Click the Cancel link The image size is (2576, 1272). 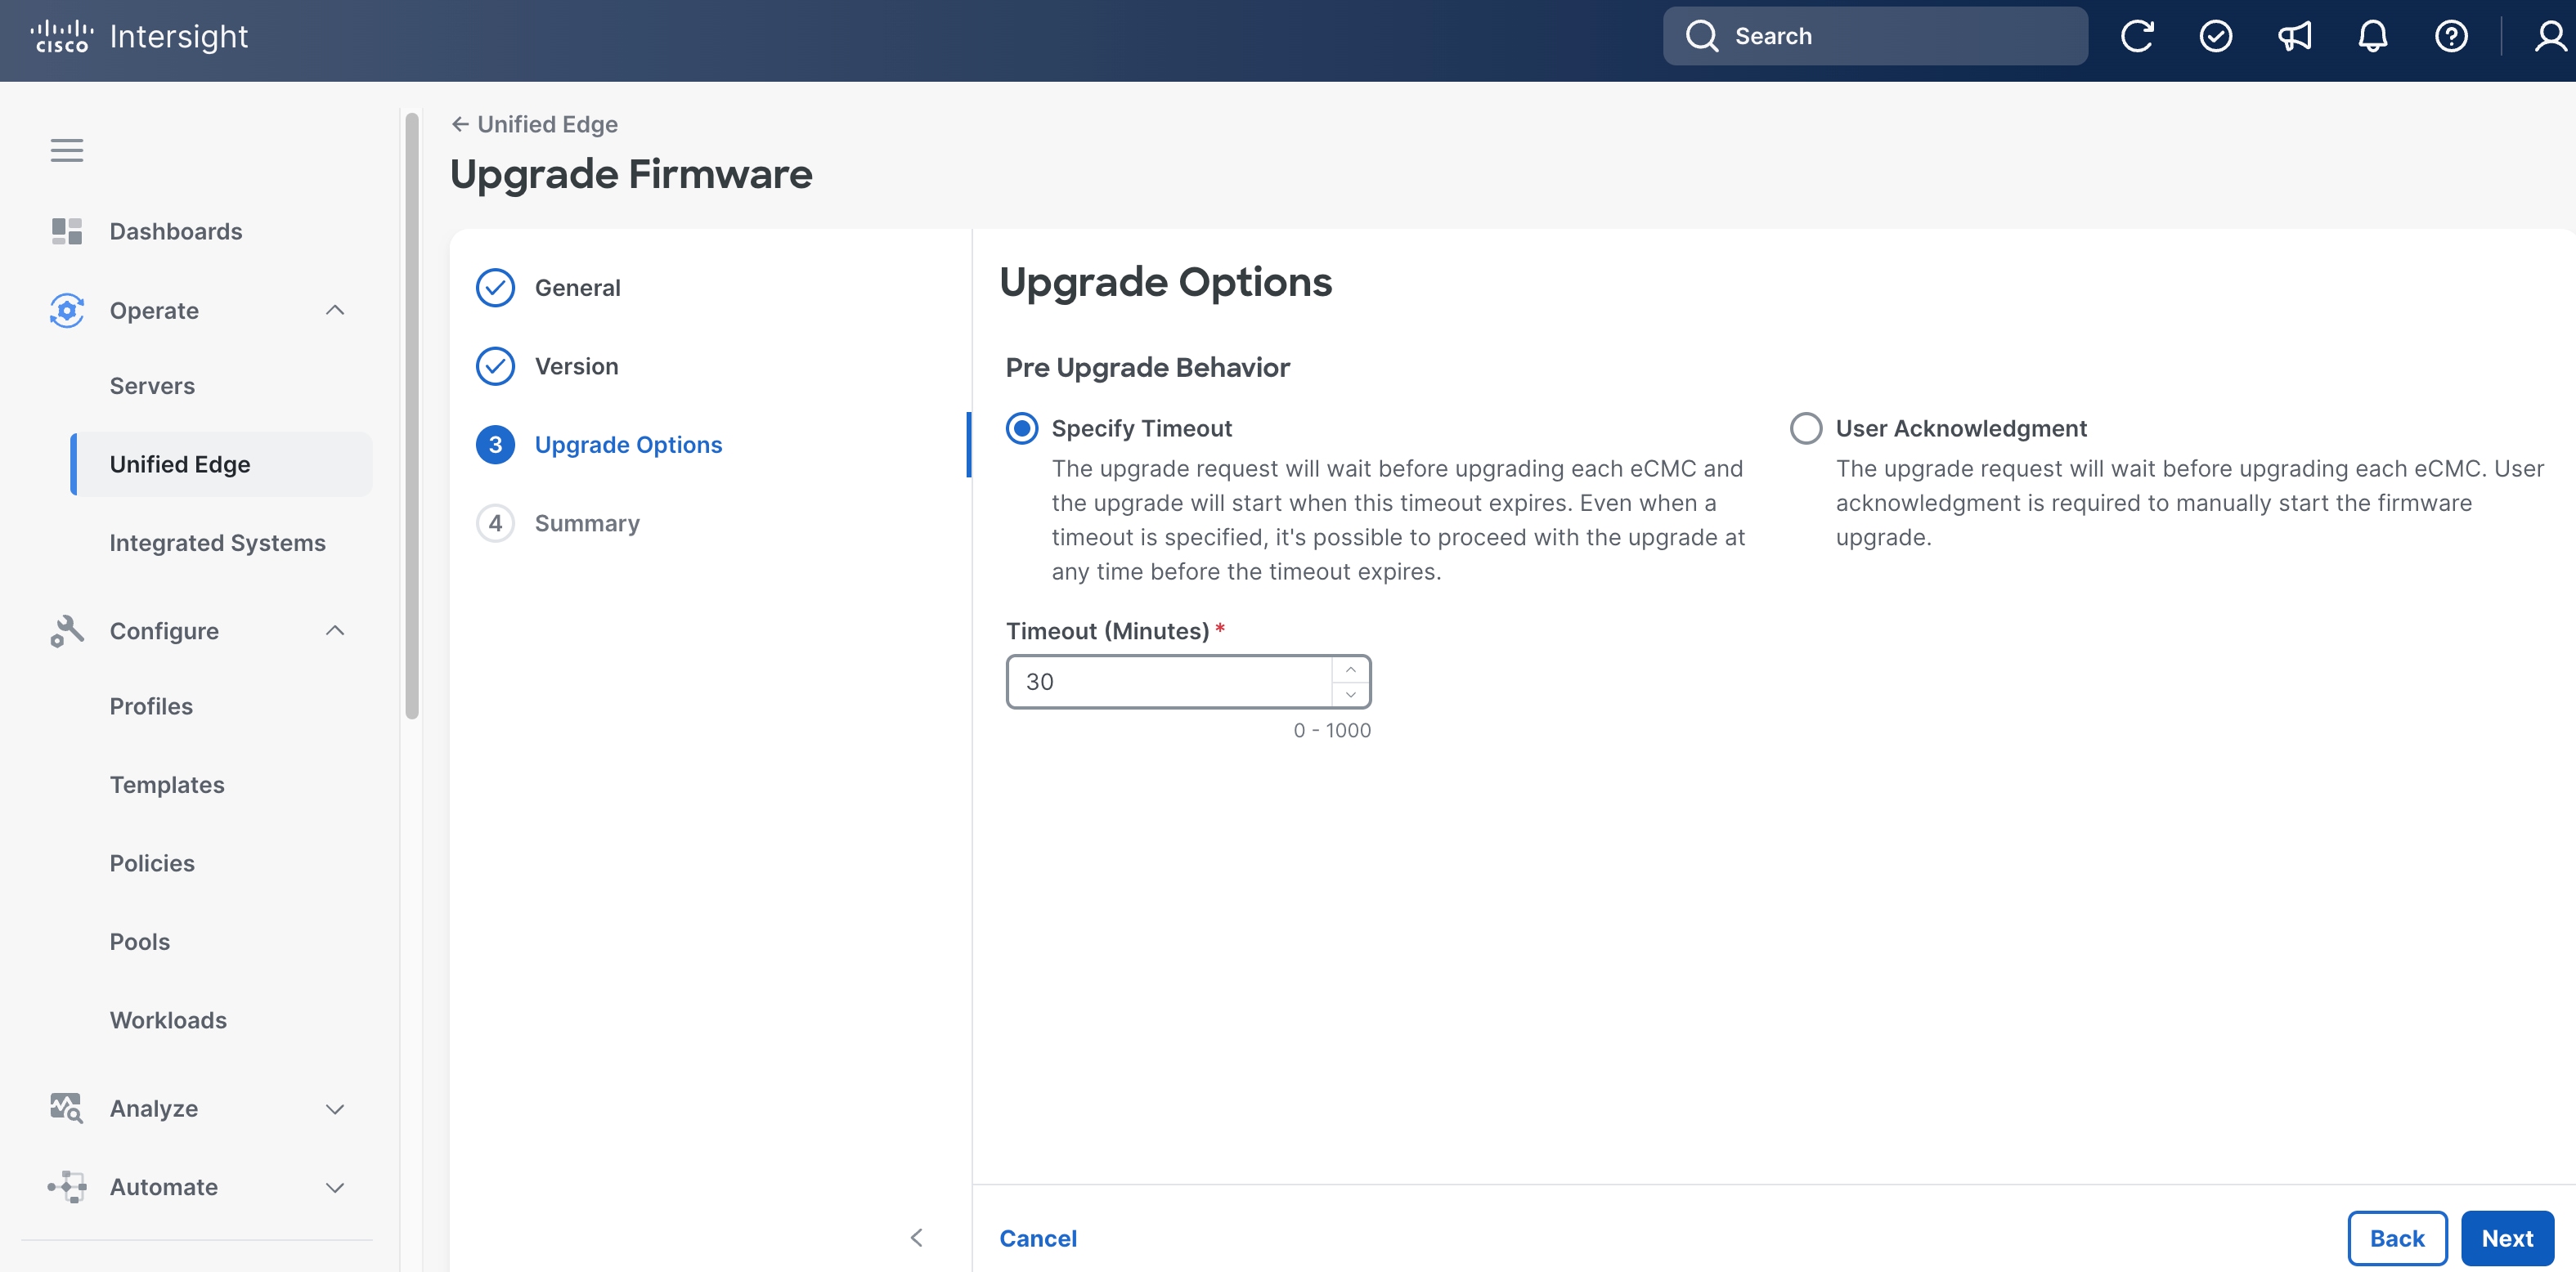tap(1038, 1238)
